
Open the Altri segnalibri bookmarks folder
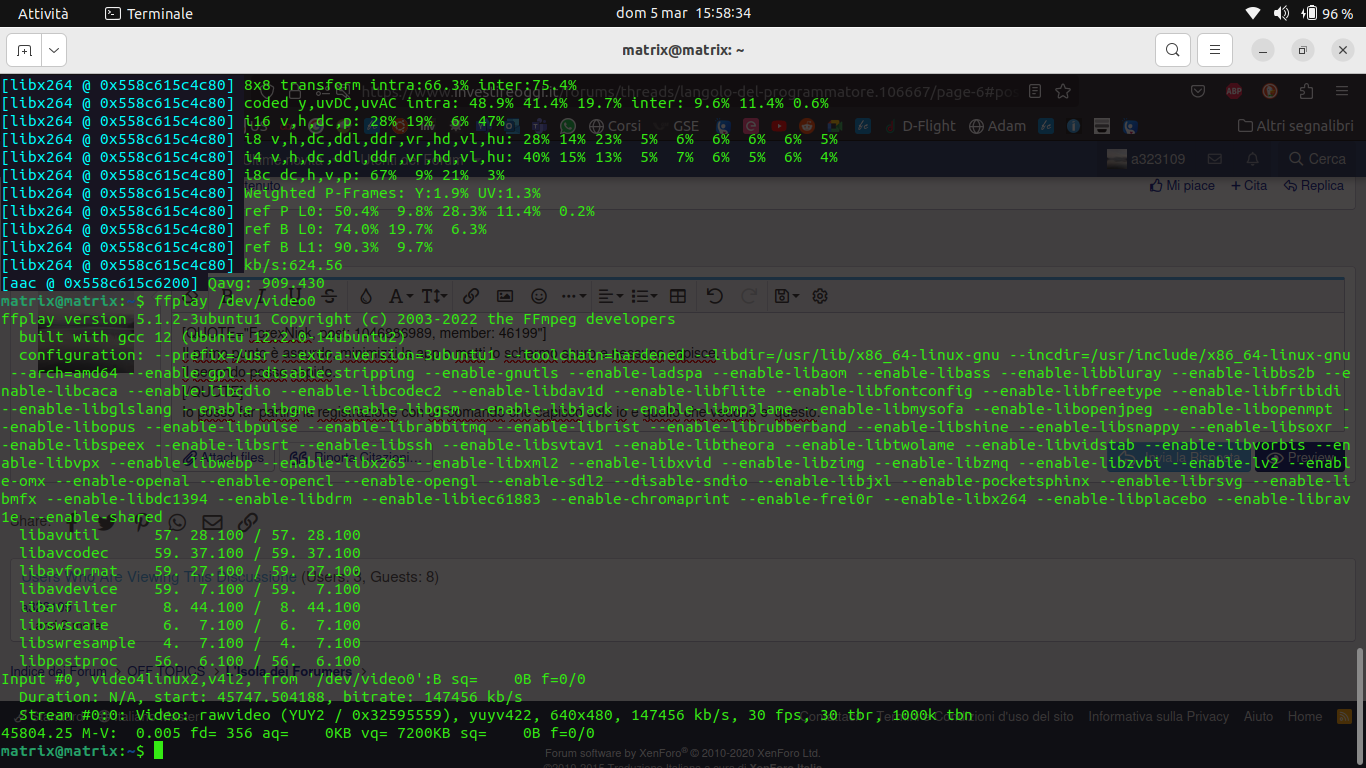tap(1295, 126)
